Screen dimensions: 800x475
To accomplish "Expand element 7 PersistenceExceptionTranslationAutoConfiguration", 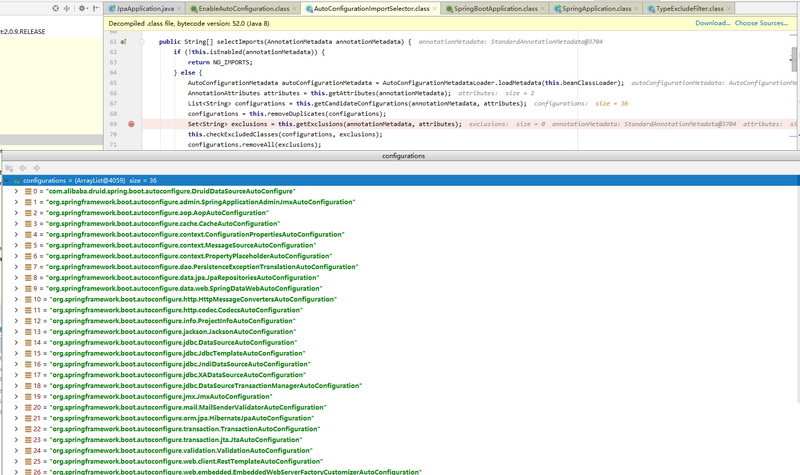I will tap(16, 267).
